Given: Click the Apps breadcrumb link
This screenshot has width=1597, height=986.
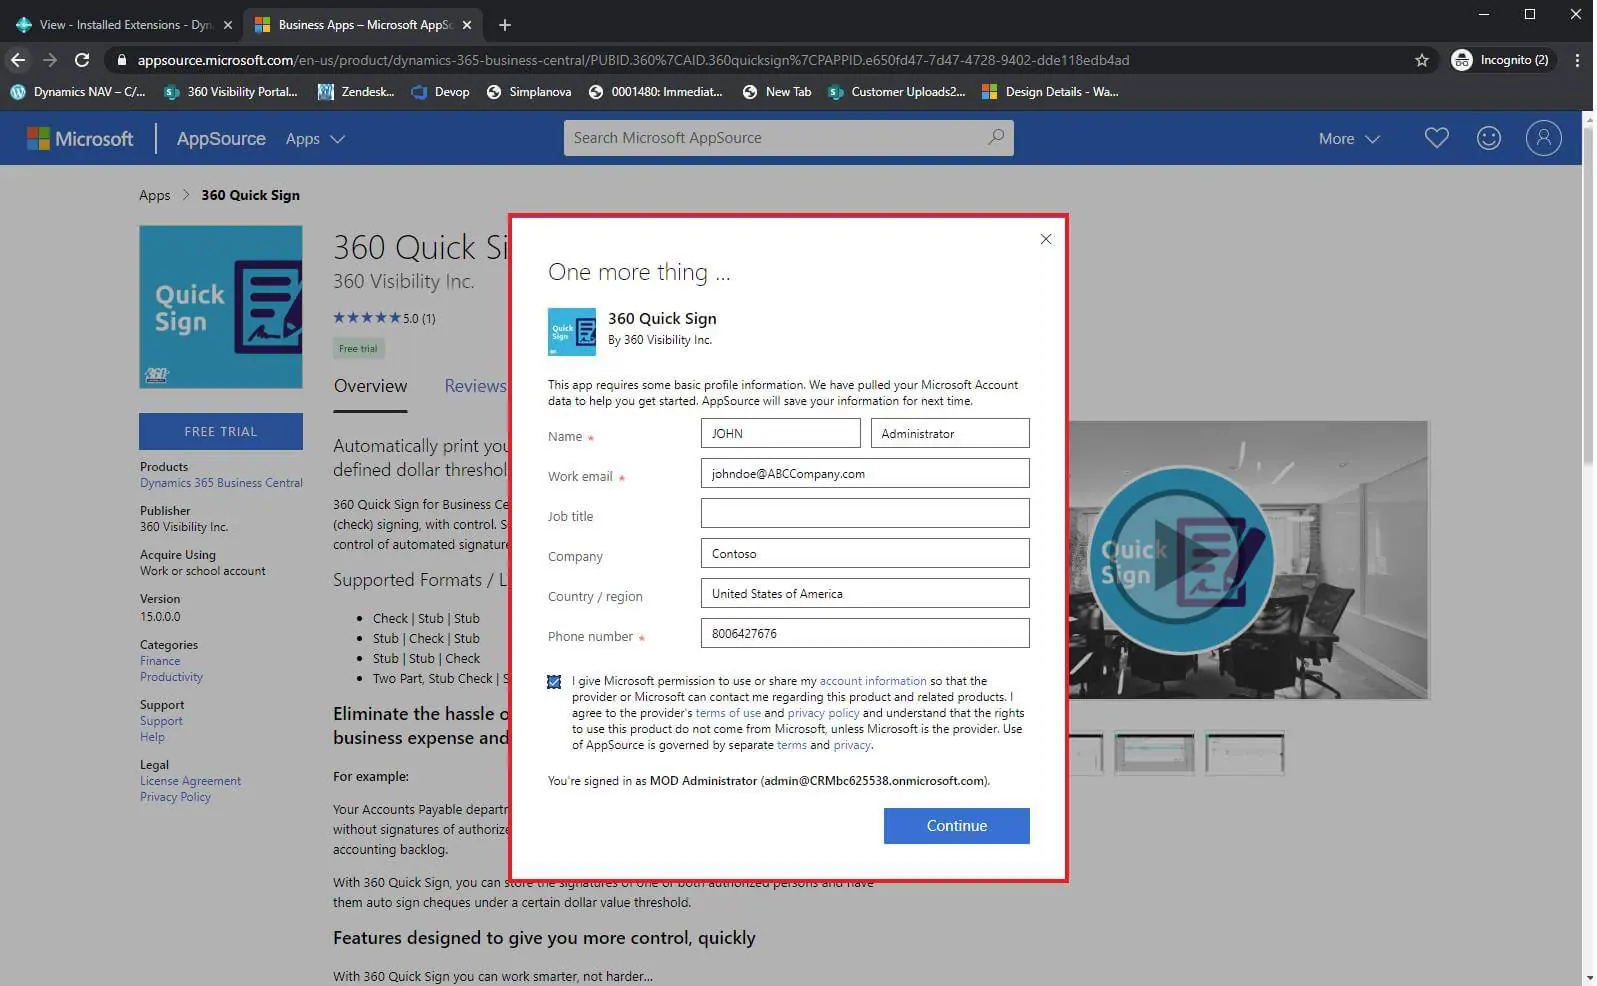Looking at the screenshot, I should point(154,195).
